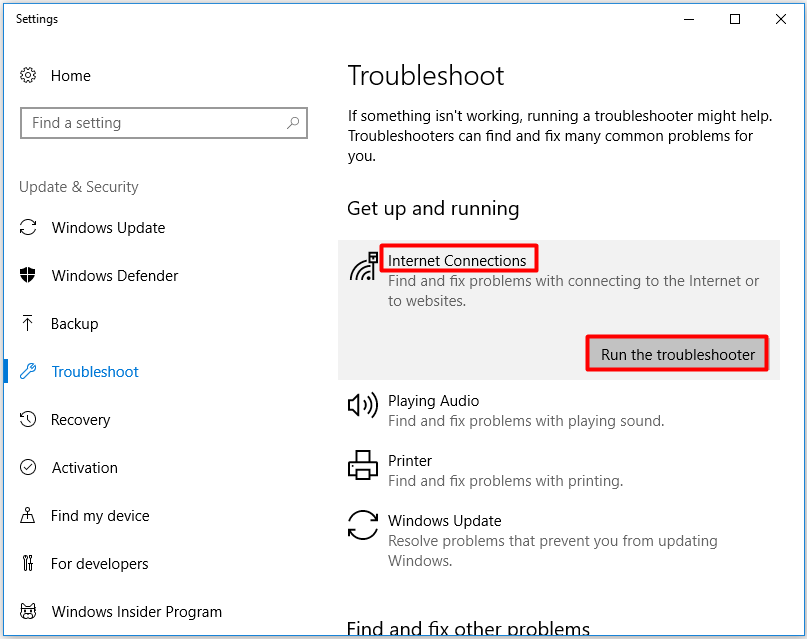
Task: Open the Troubleshoot menu item
Action: click(x=95, y=371)
